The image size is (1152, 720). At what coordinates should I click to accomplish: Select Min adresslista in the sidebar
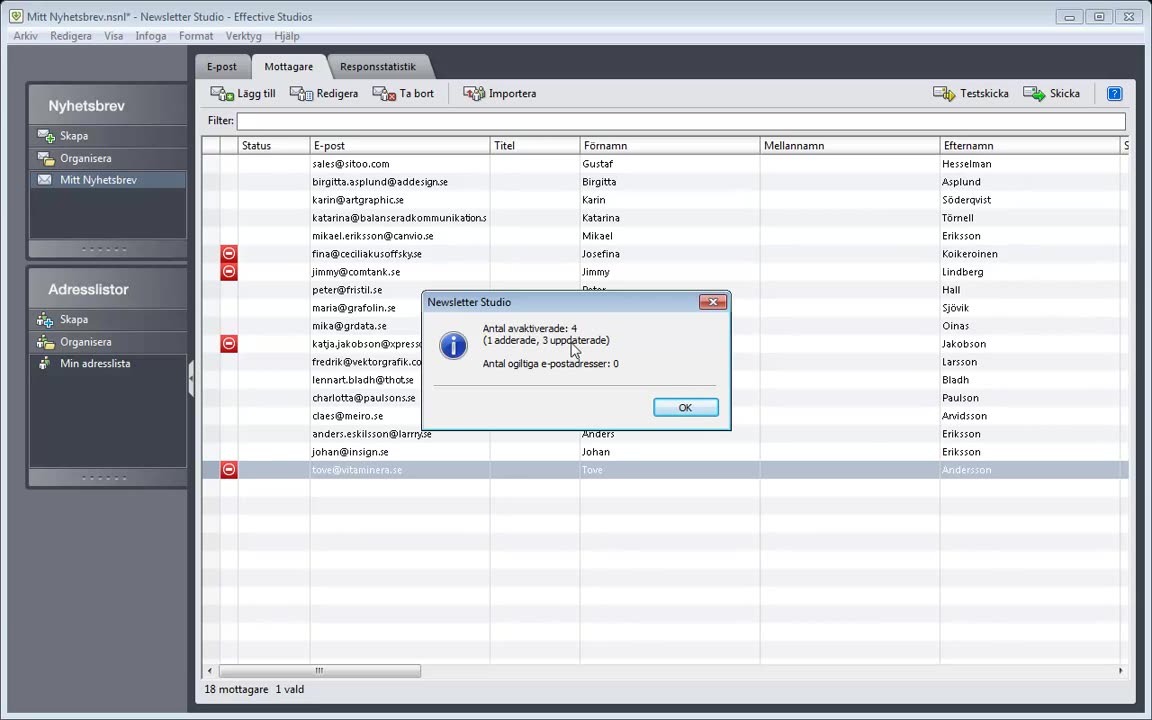click(x=107, y=363)
